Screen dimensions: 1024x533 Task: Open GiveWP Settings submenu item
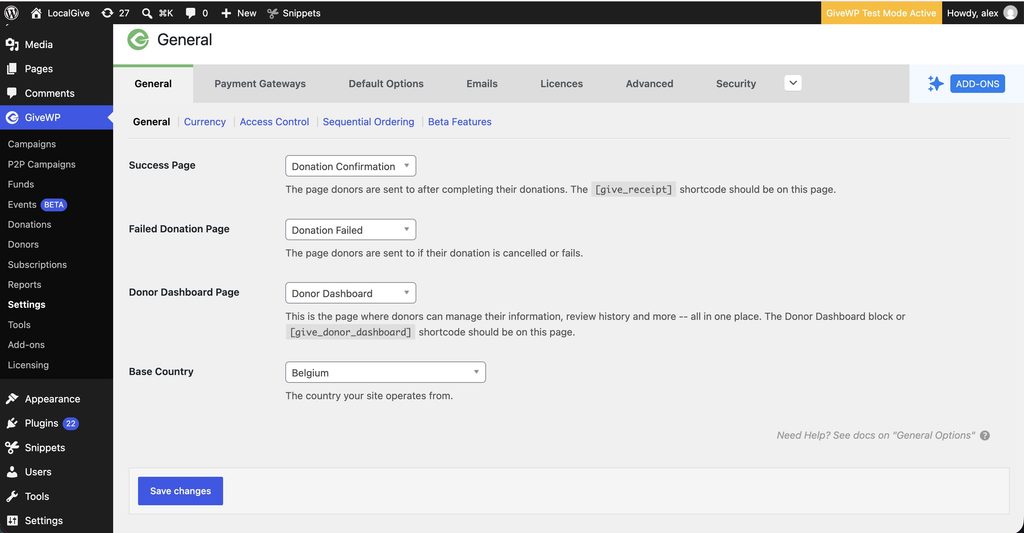point(27,304)
